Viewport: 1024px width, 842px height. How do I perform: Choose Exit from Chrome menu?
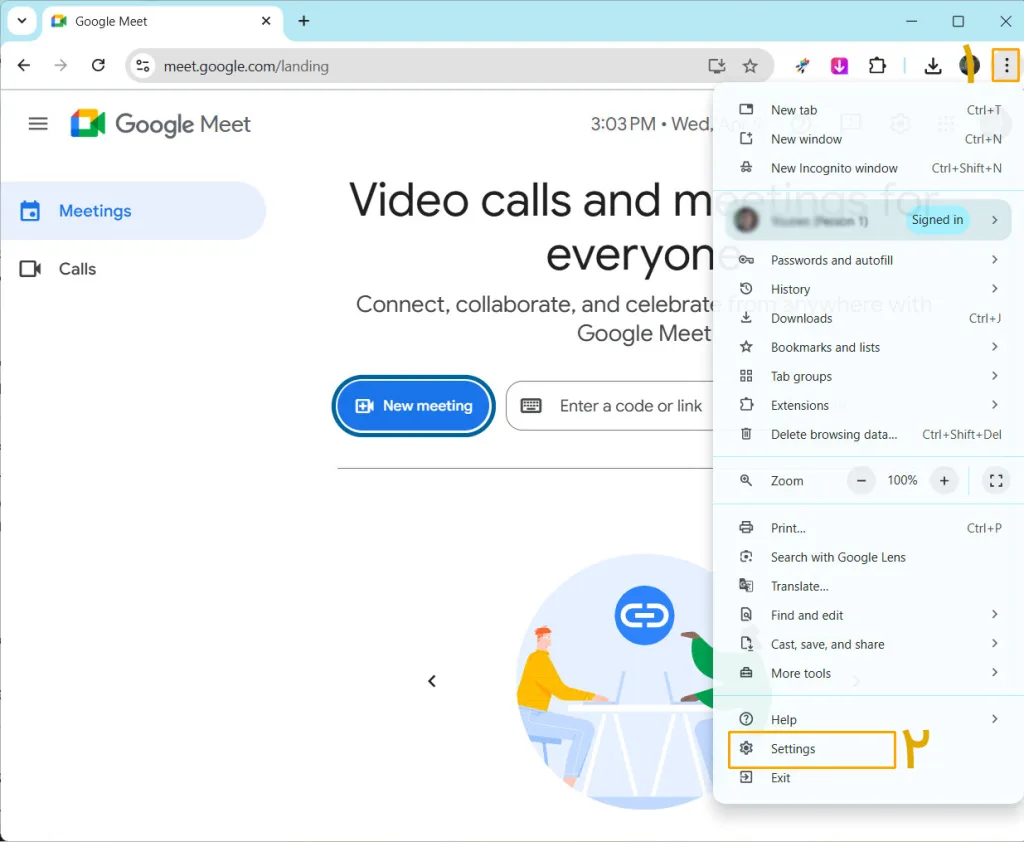[x=869, y=777]
